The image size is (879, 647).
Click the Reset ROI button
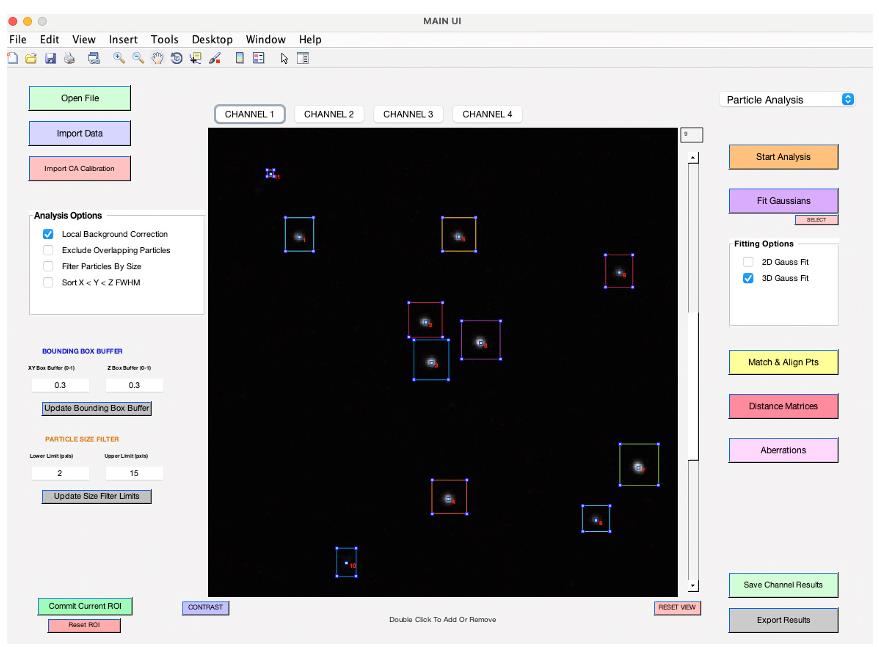click(x=85, y=625)
